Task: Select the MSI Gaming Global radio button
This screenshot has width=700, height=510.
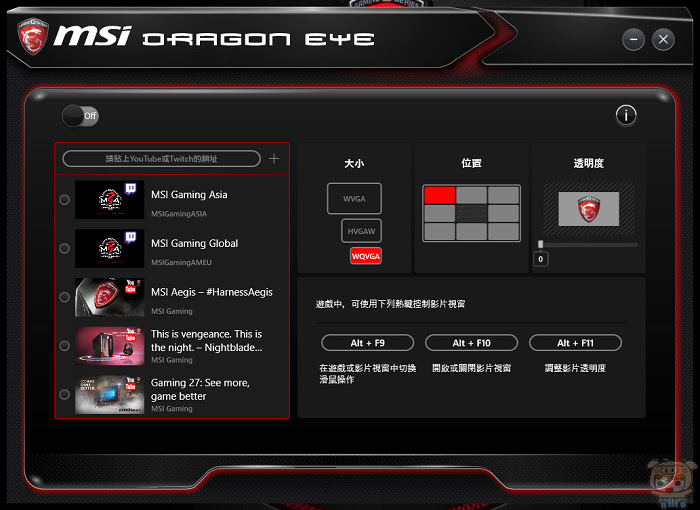Action: tap(65, 248)
